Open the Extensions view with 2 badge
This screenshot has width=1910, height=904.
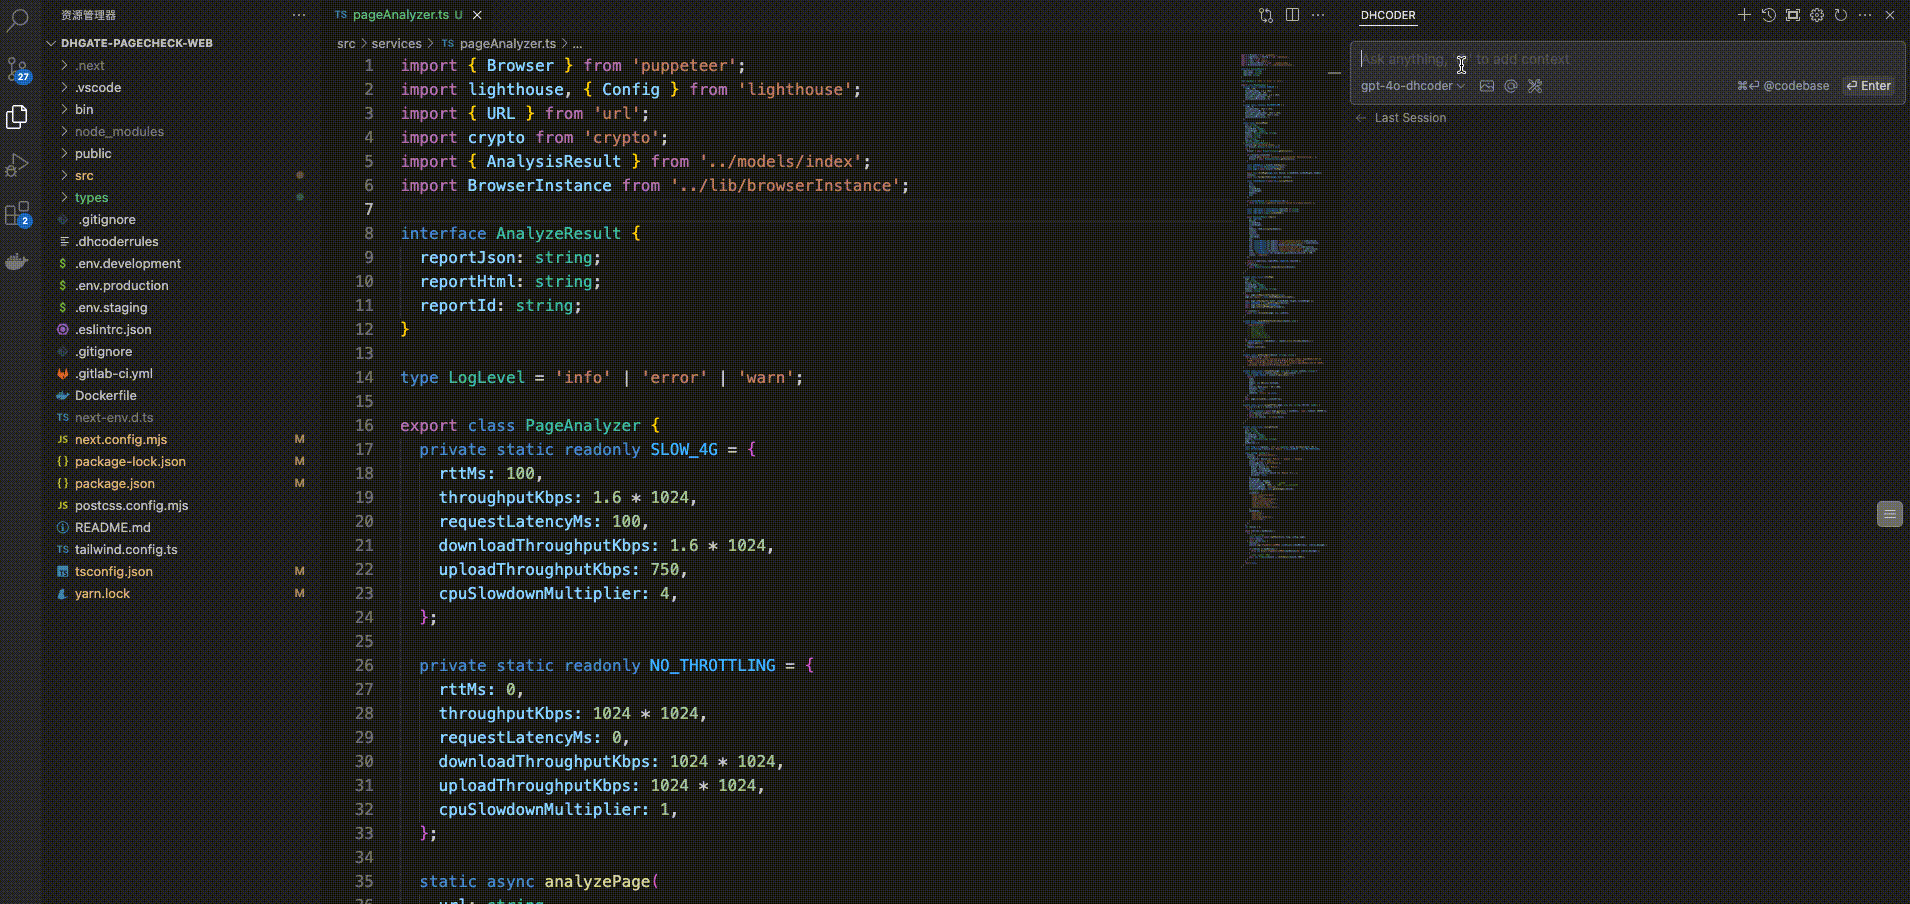click(x=17, y=214)
